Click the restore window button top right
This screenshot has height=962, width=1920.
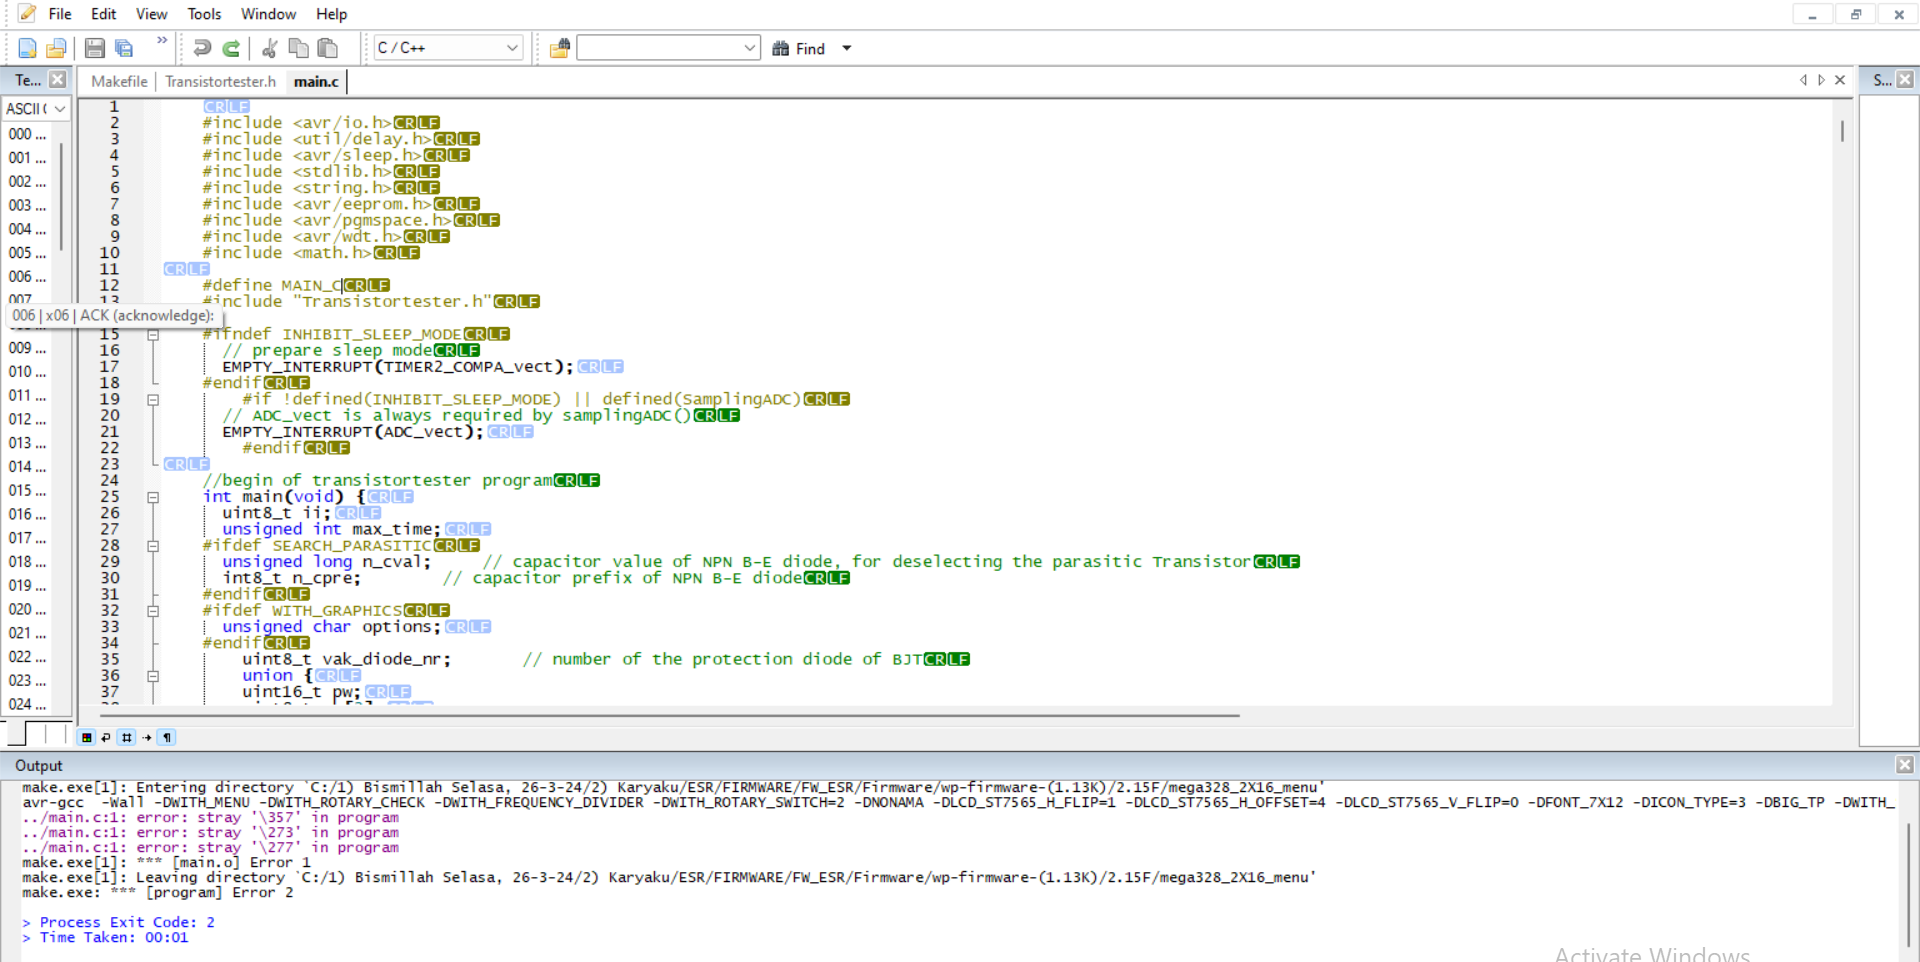[x=1855, y=14]
